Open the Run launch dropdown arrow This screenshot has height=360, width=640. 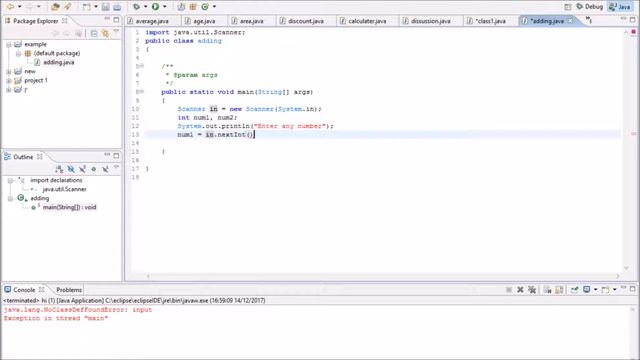click(x=164, y=7)
